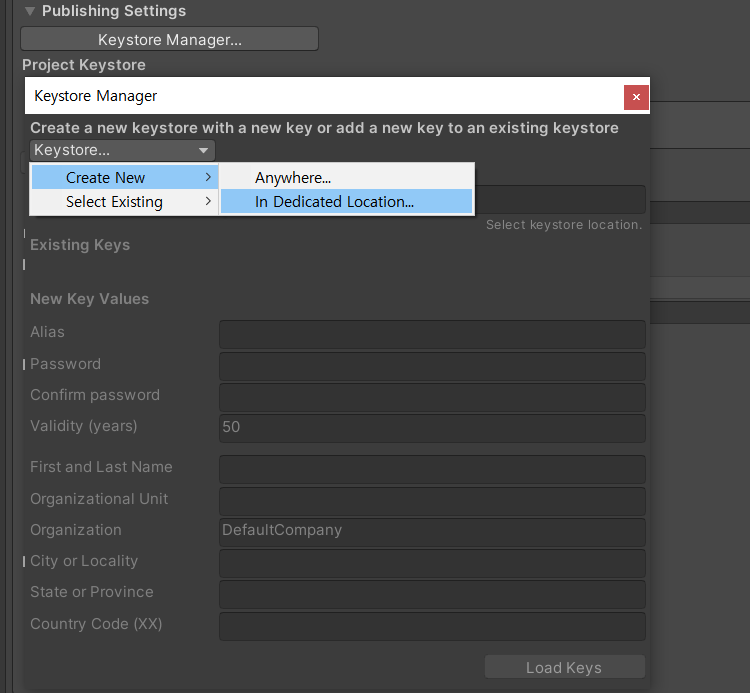Viewport: 750px width, 693px height.
Task: Click the First and Last Name field
Action: pos(432,469)
